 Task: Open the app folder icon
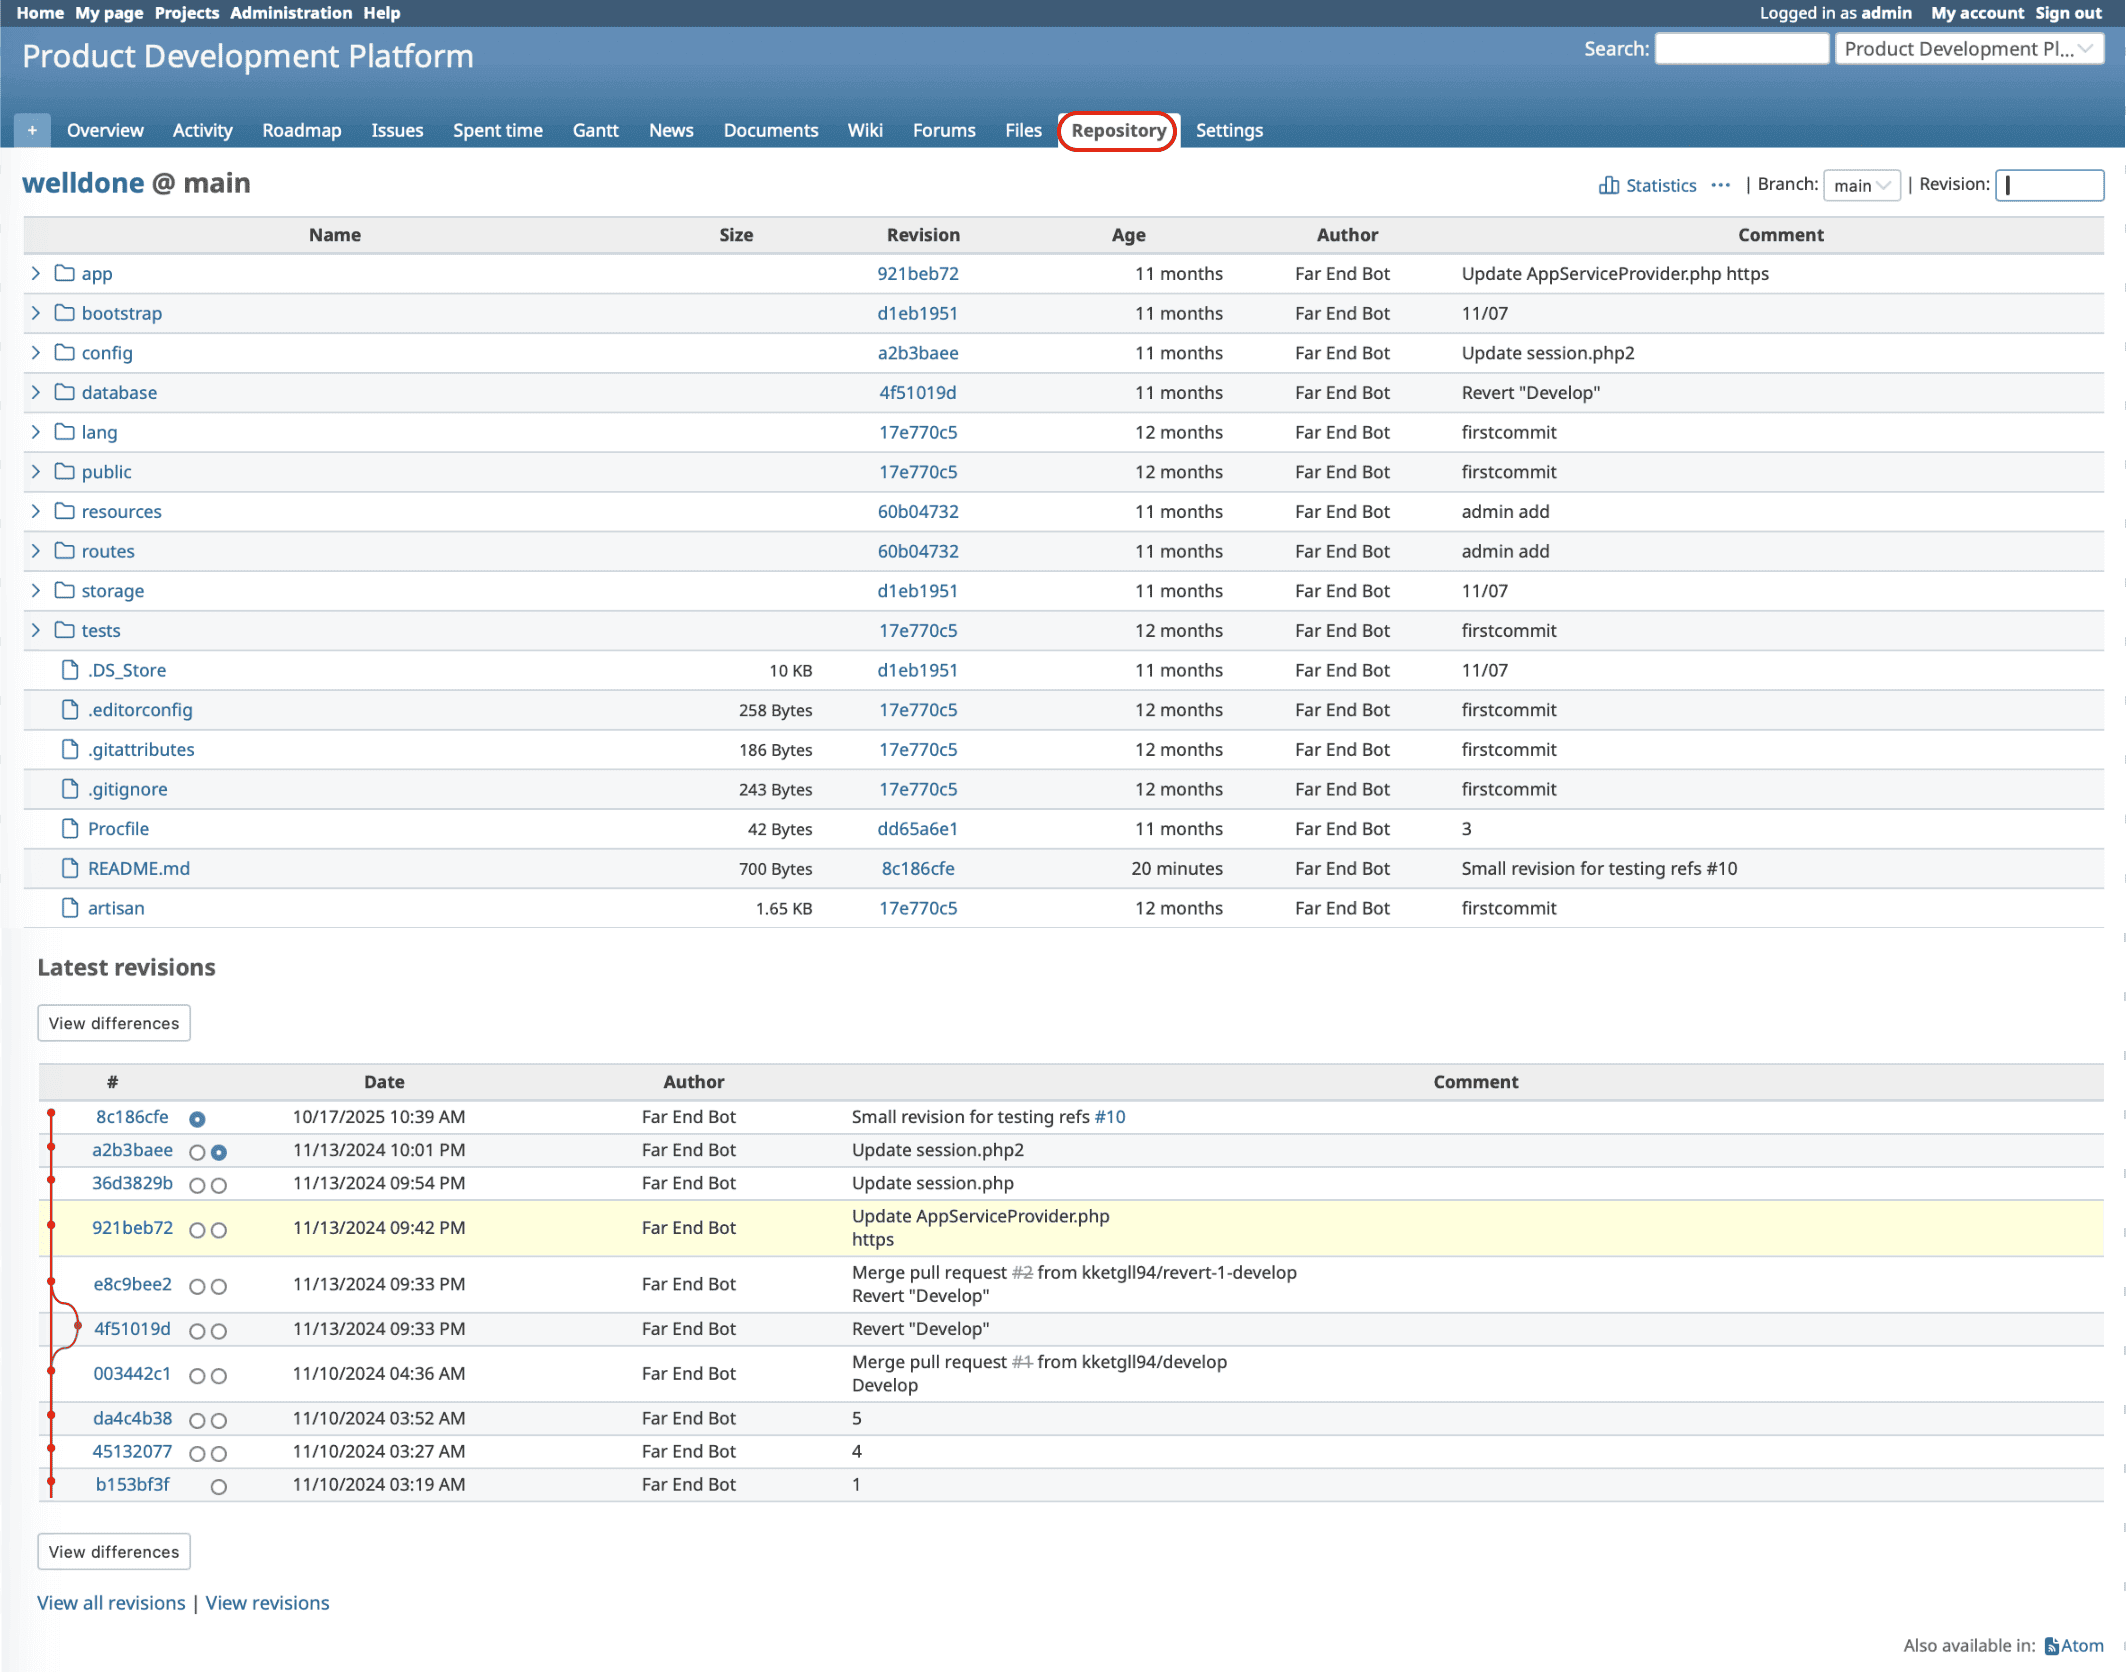(63, 273)
